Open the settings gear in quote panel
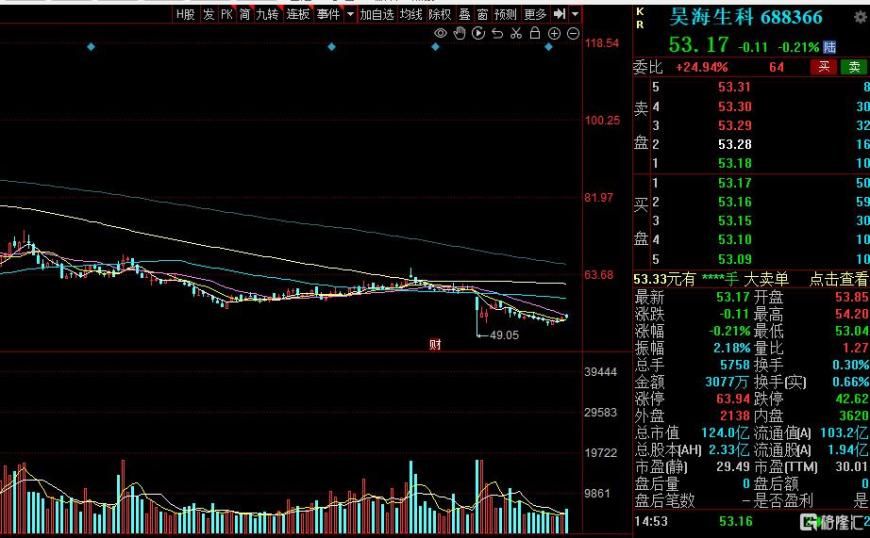Screen dimensions: 870x538 [860, 18]
